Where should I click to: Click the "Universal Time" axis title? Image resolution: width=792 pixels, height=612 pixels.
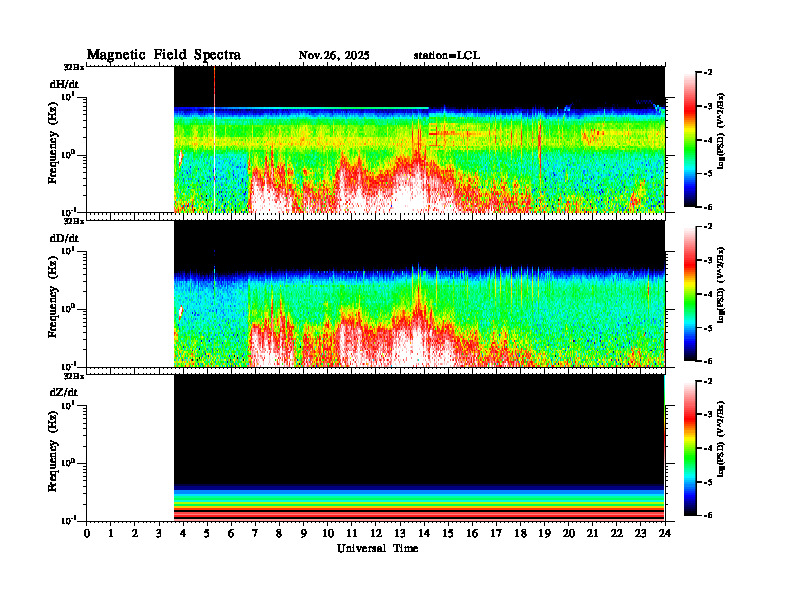[377, 548]
